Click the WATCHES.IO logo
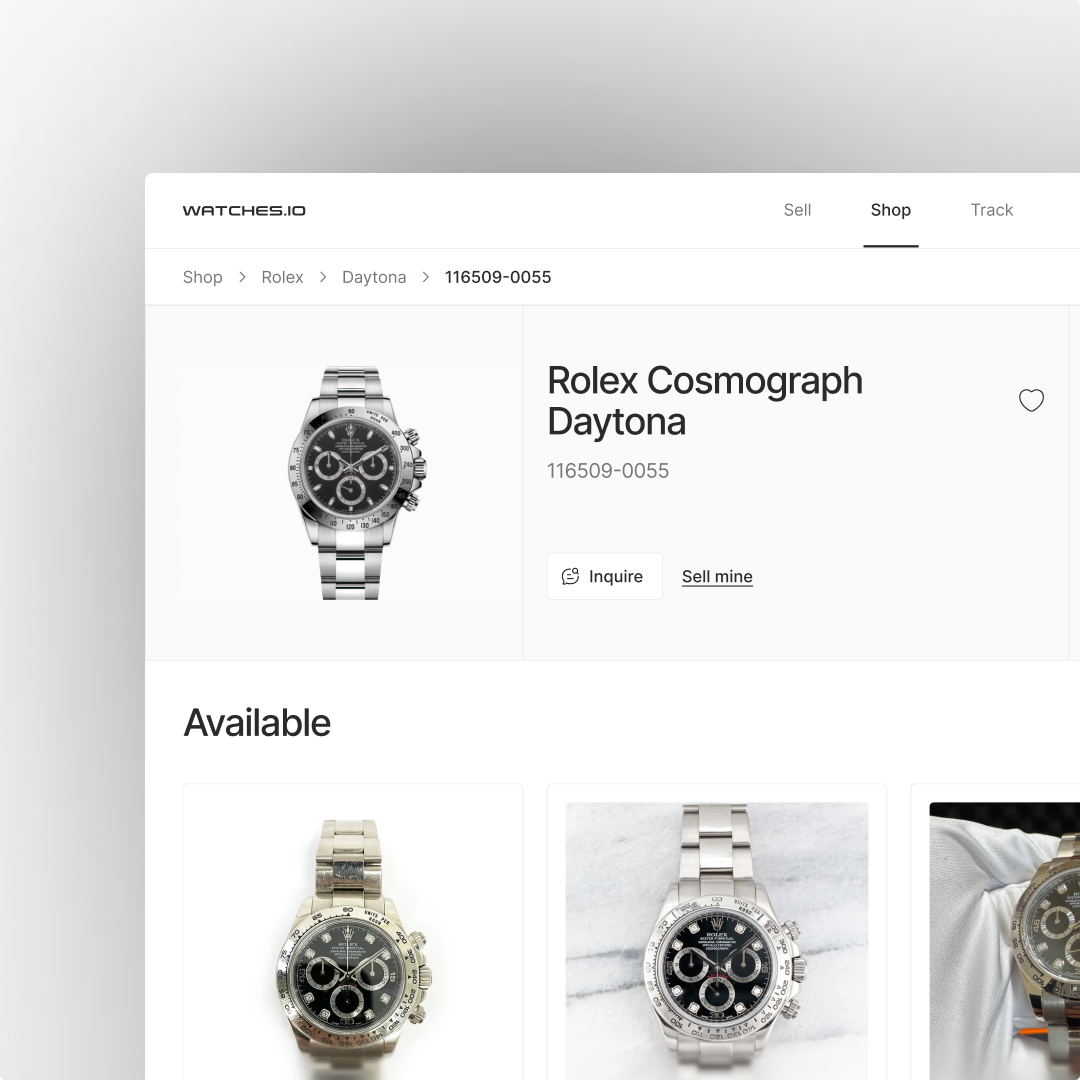The height and width of the screenshot is (1080, 1080). pos(244,211)
